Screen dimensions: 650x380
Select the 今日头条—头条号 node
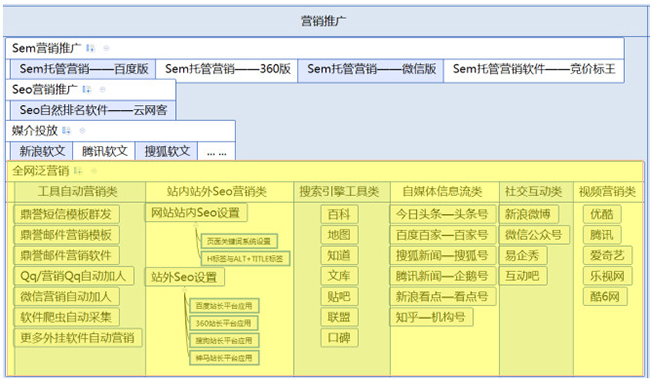tap(442, 214)
